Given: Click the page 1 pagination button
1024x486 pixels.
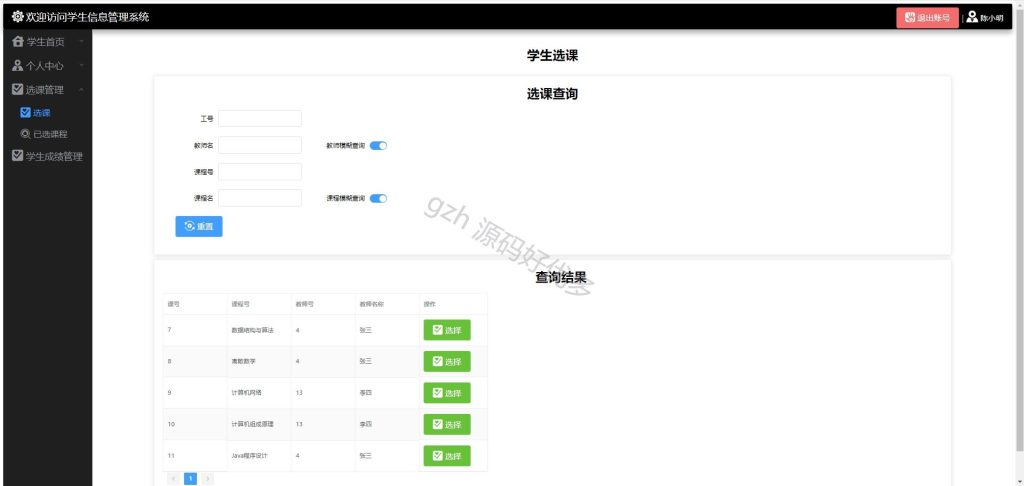Looking at the screenshot, I should click(x=190, y=479).
